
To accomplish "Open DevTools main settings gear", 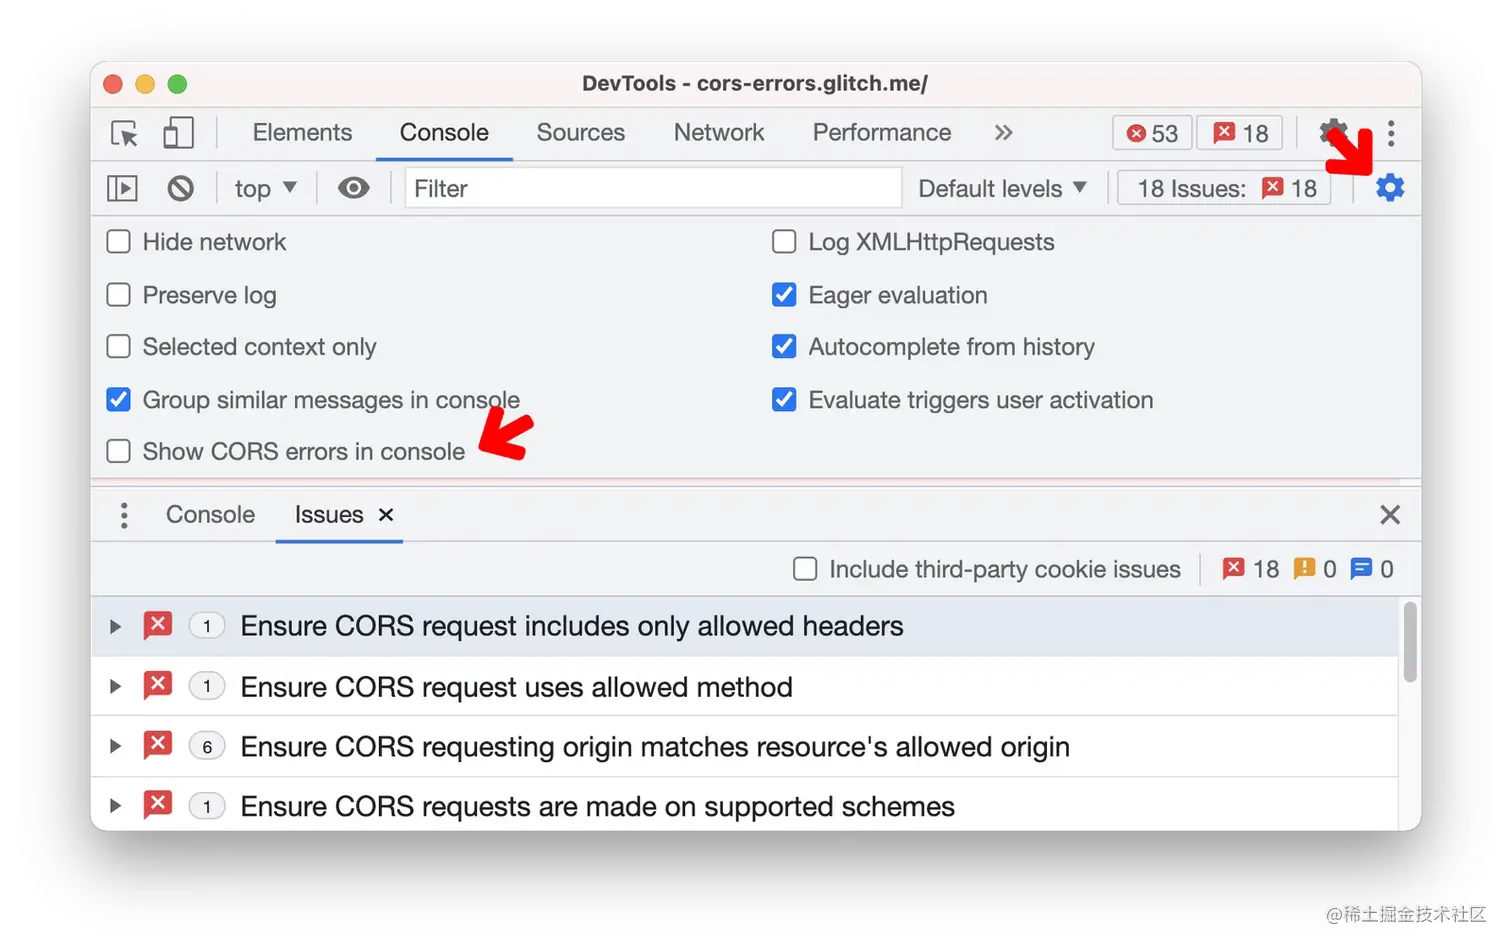I will (x=1333, y=131).
